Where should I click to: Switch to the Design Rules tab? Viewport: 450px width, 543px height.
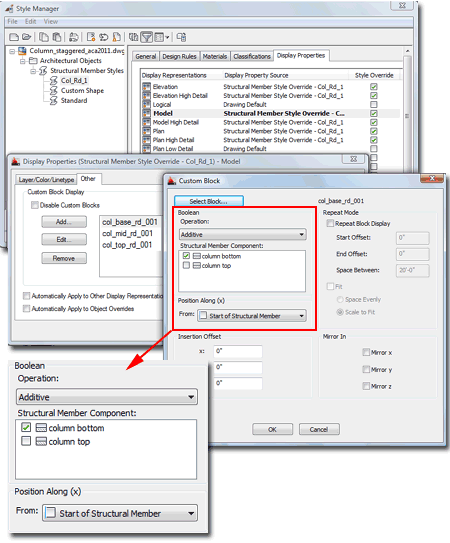coord(179,56)
